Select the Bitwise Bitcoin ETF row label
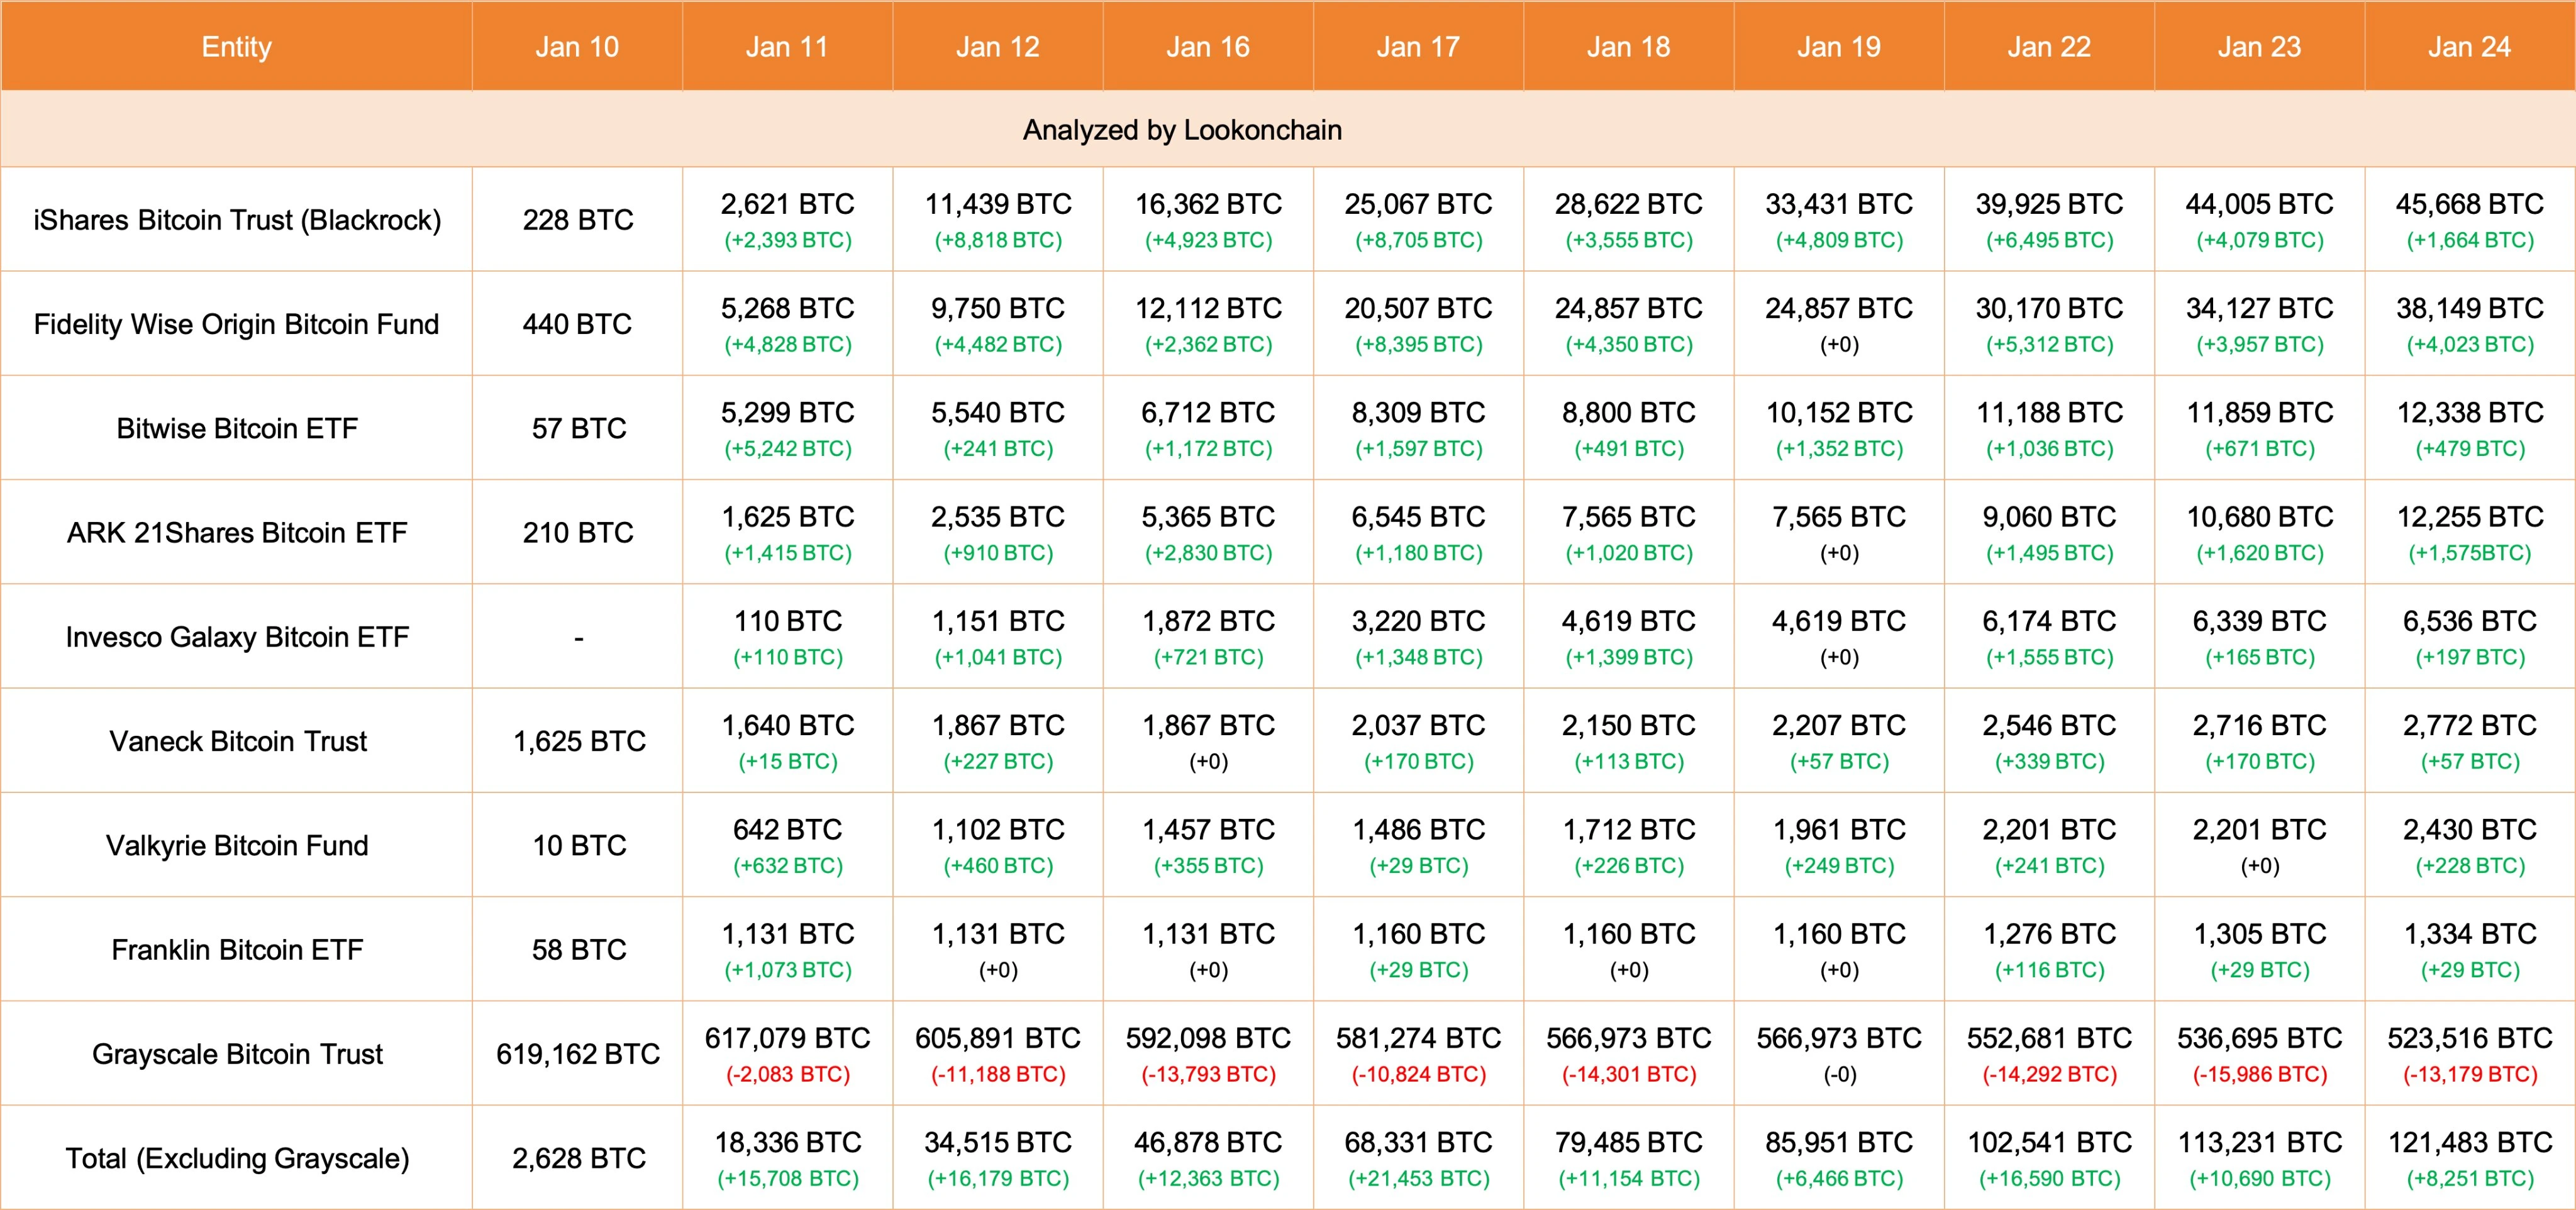Image resolution: width=2576 pixels, height=1210 pixels. point(237,428)
